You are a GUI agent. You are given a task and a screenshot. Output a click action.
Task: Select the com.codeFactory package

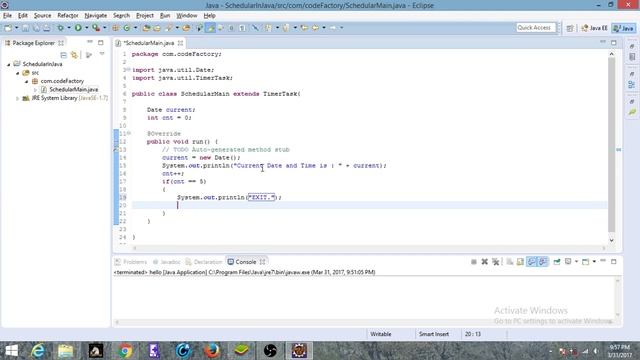point(62,81)
